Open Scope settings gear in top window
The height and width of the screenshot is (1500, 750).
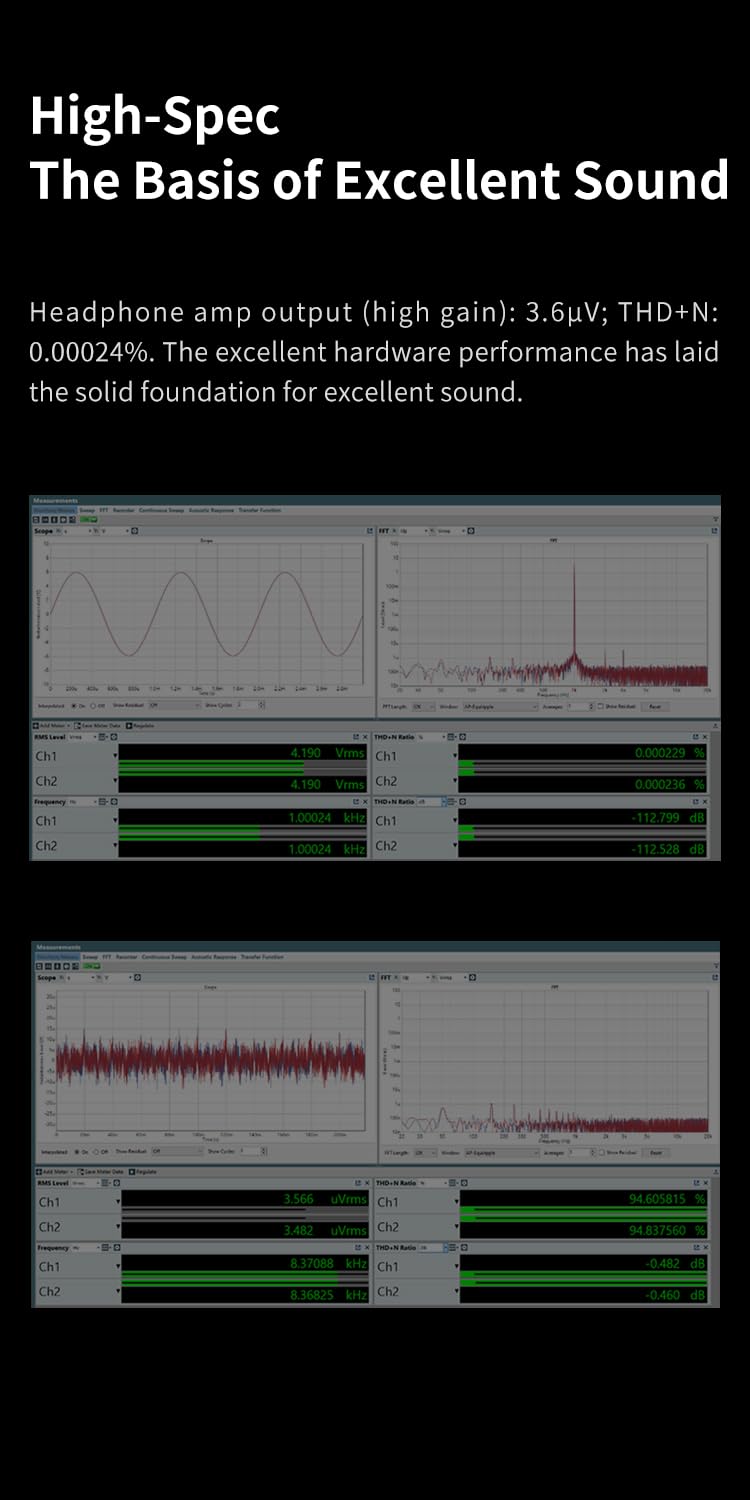134,531
